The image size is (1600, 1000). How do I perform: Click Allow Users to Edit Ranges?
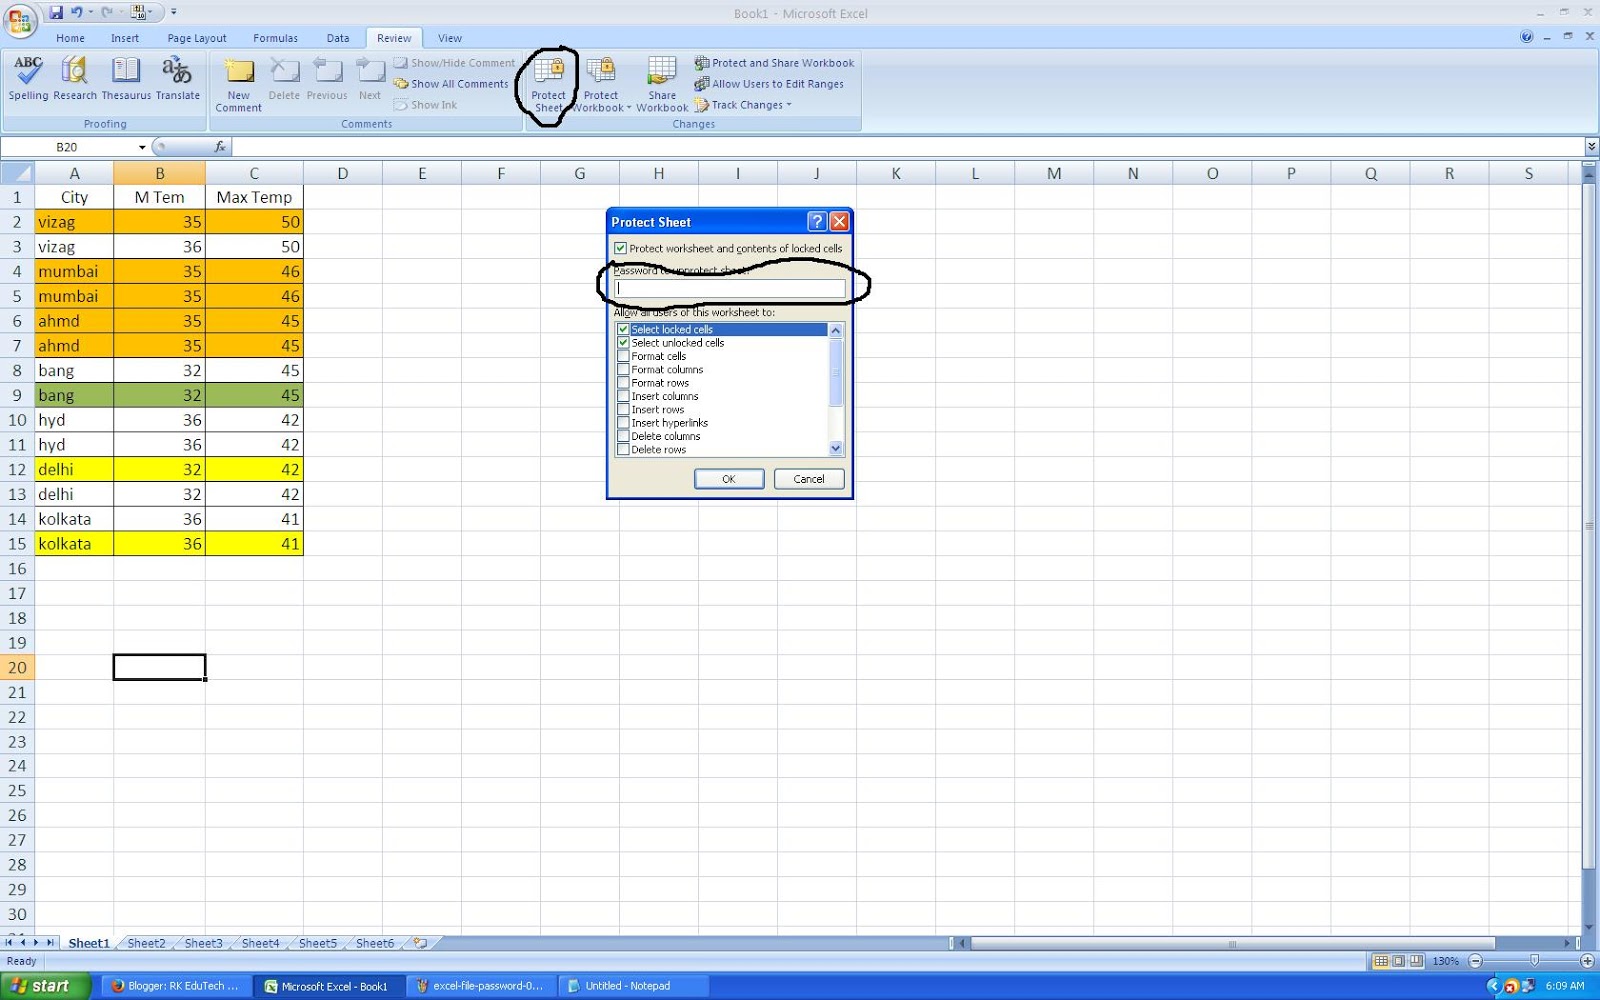tap(770, 84)
